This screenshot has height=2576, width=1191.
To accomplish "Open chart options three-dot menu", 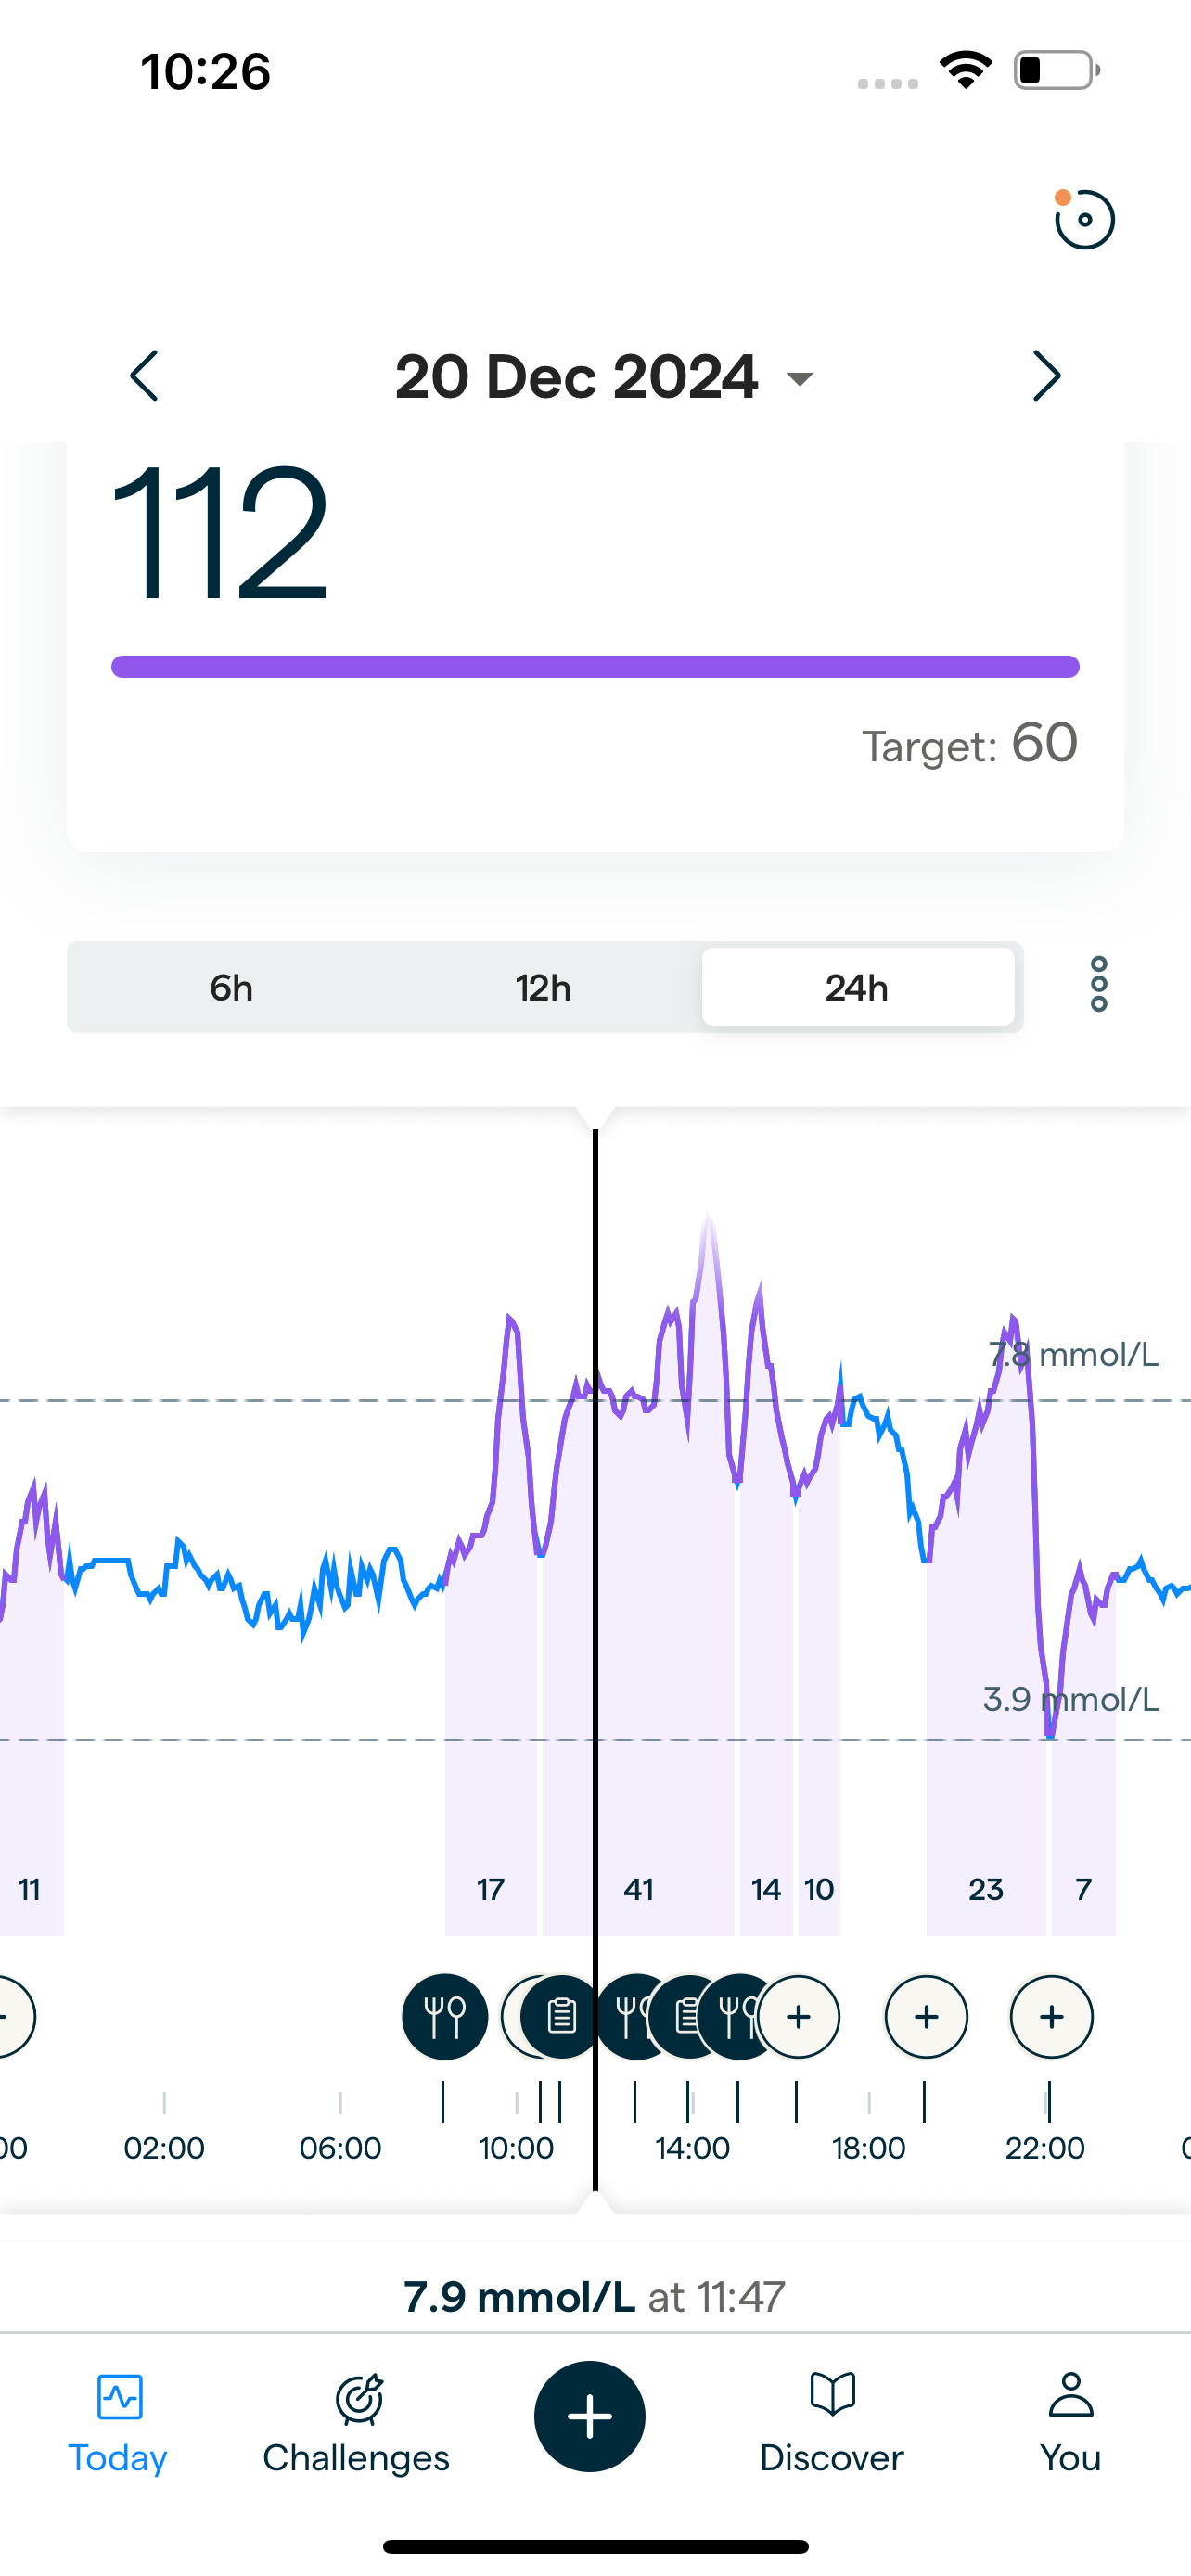I will [x=1098, y=985].
